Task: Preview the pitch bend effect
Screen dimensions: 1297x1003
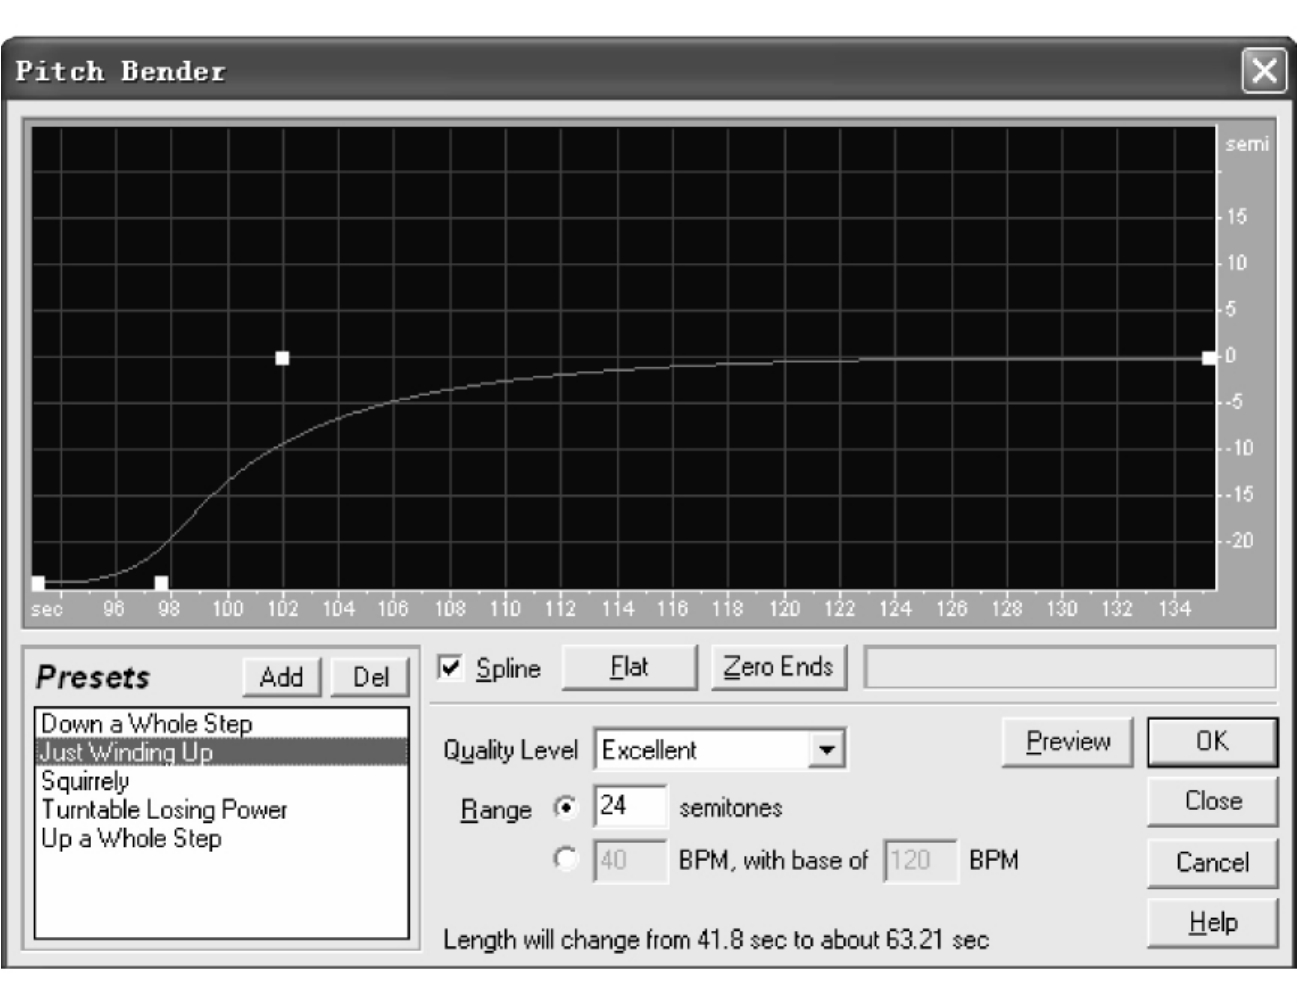Action: point(1067,742)
